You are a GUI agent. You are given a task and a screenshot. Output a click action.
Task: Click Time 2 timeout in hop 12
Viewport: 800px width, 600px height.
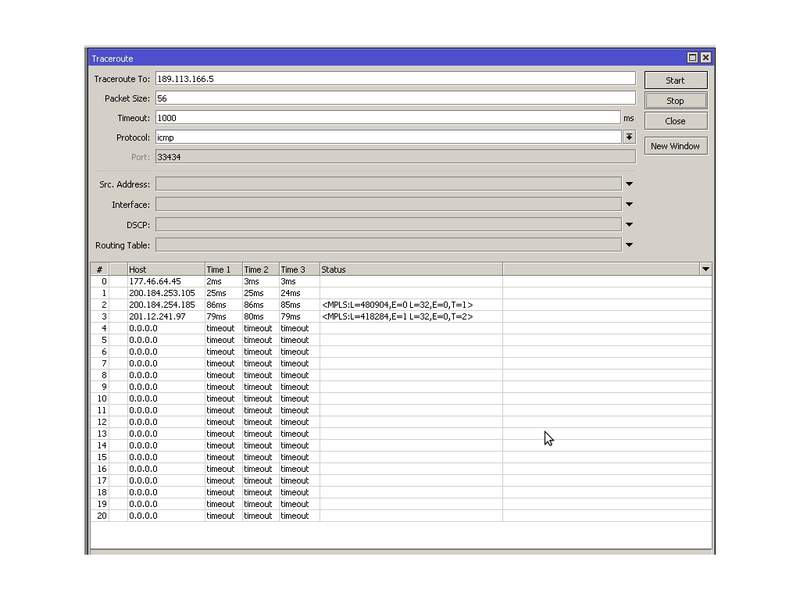[258, 422]
